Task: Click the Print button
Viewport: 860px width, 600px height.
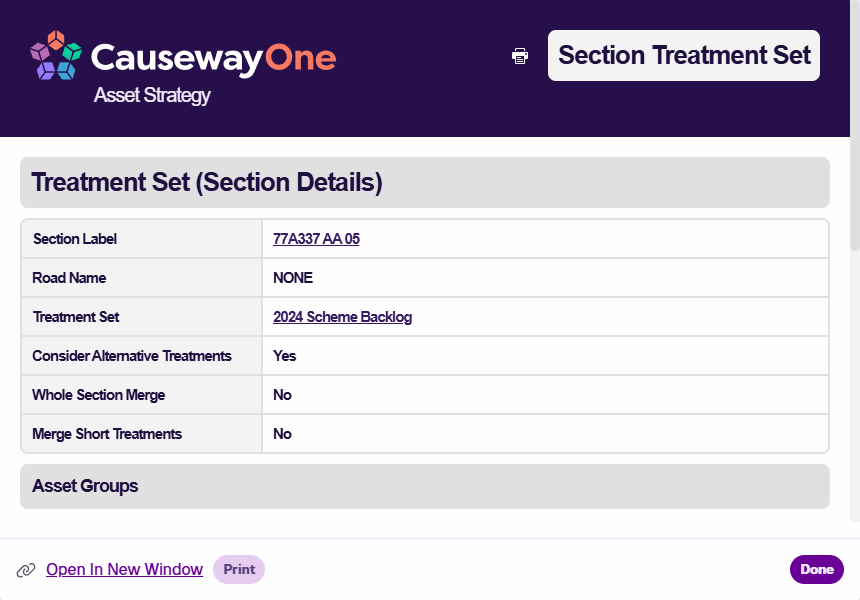Action: click(x=239, y=569)
